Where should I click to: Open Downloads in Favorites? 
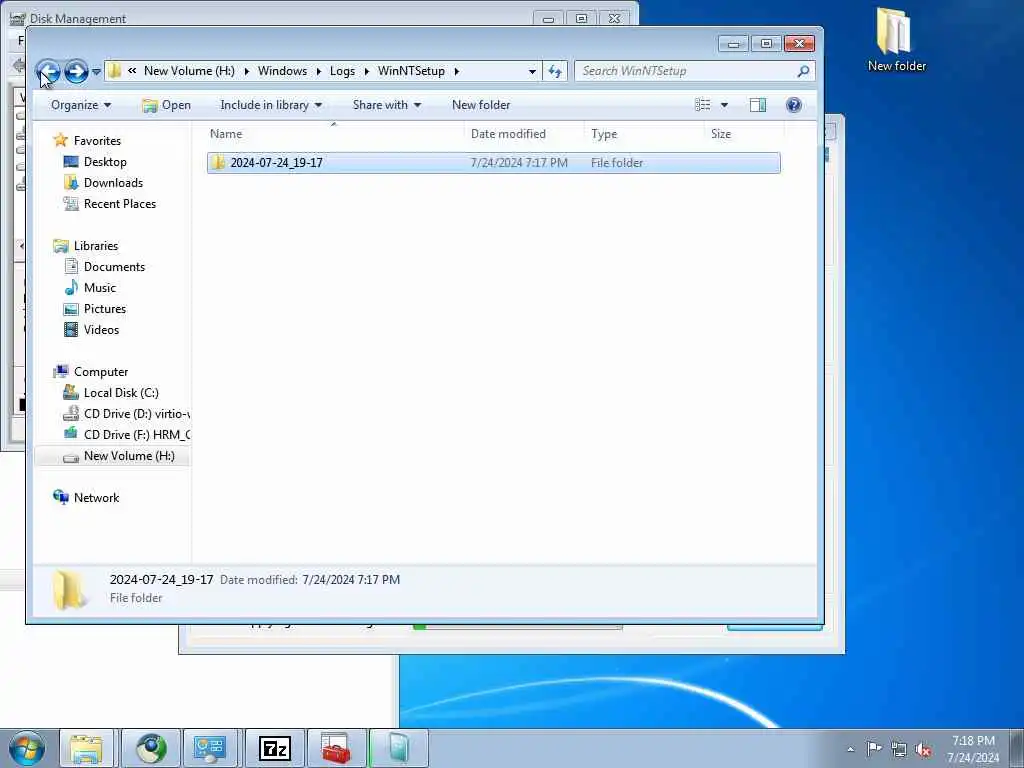(113, 183)
